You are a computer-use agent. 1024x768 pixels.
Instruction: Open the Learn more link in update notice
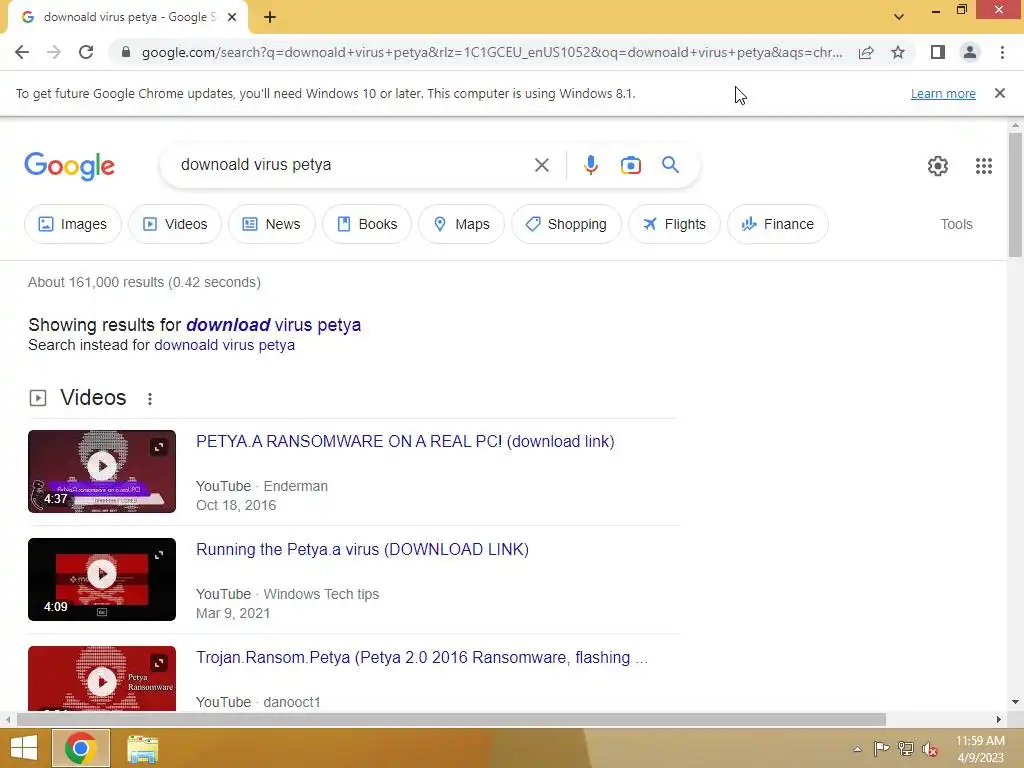point(943,93)
